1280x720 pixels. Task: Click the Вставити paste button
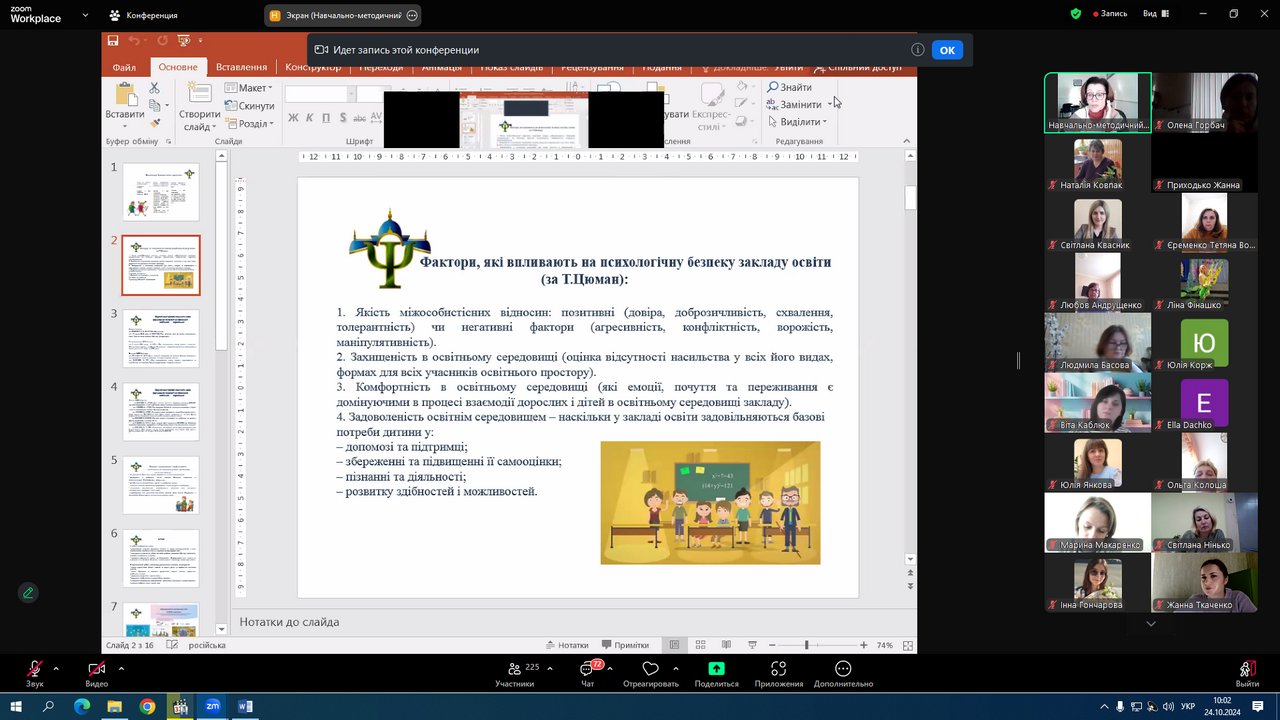coord(125,104)
